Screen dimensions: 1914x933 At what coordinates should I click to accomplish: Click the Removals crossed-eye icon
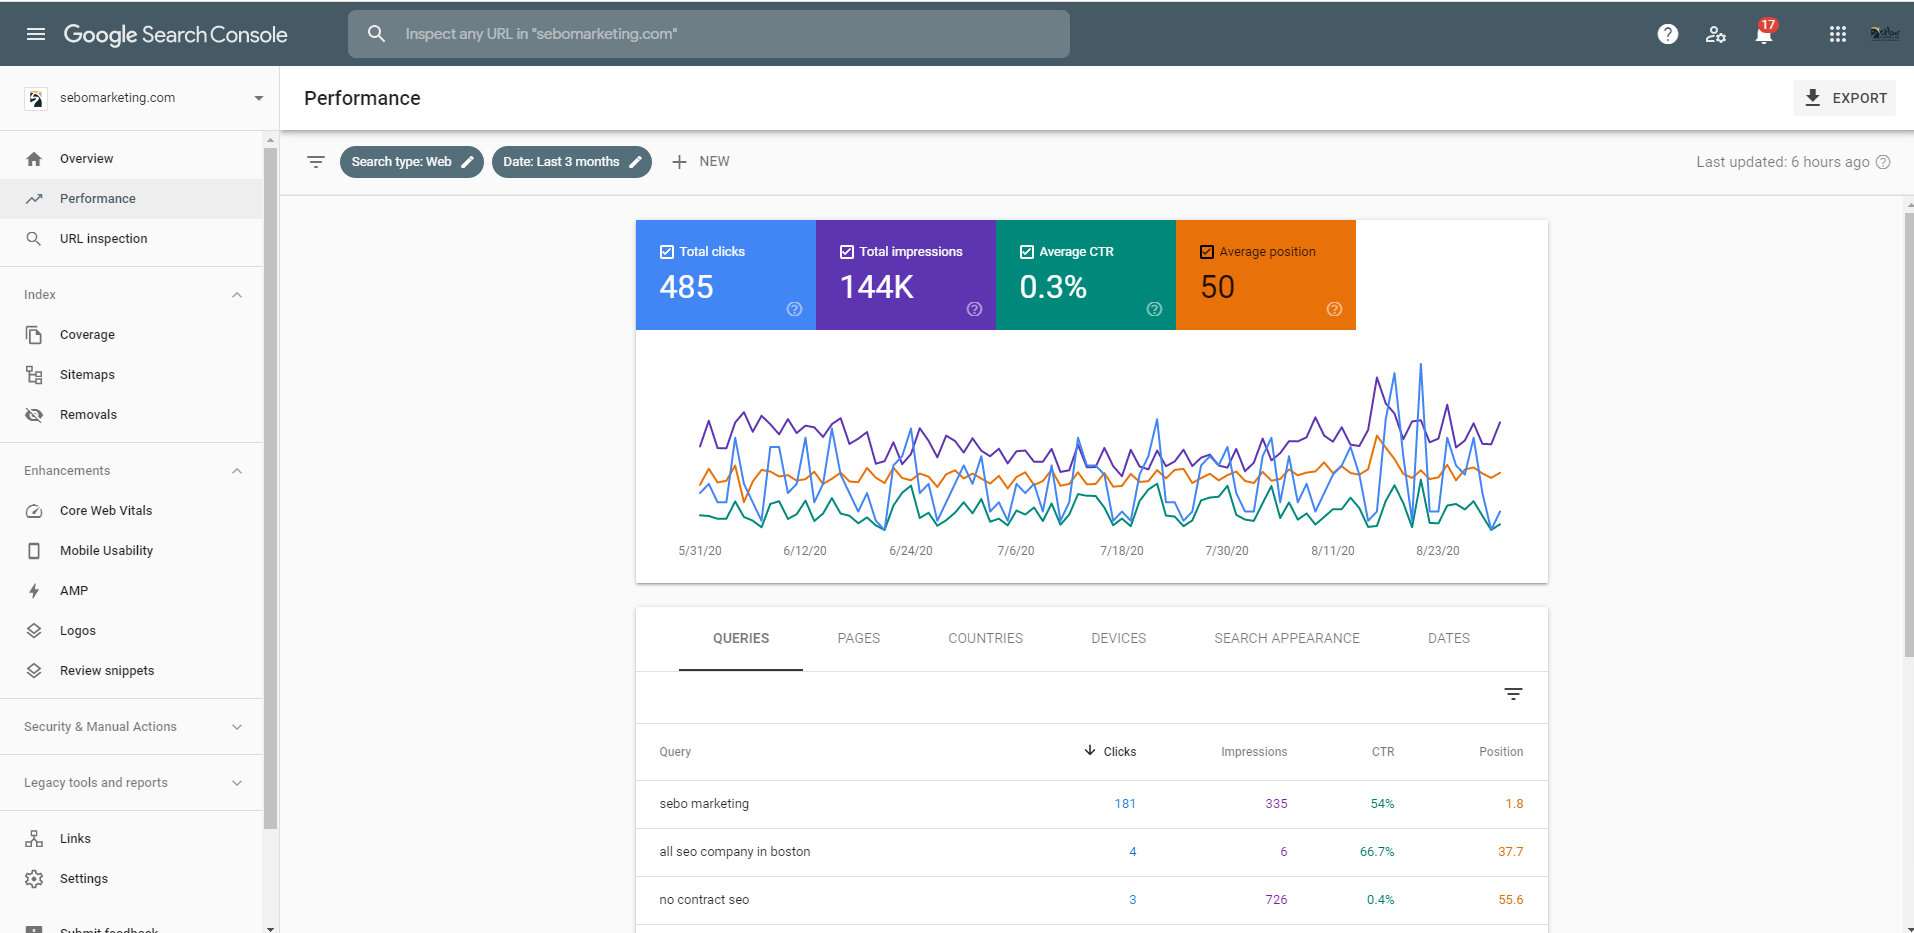(34, 415)
